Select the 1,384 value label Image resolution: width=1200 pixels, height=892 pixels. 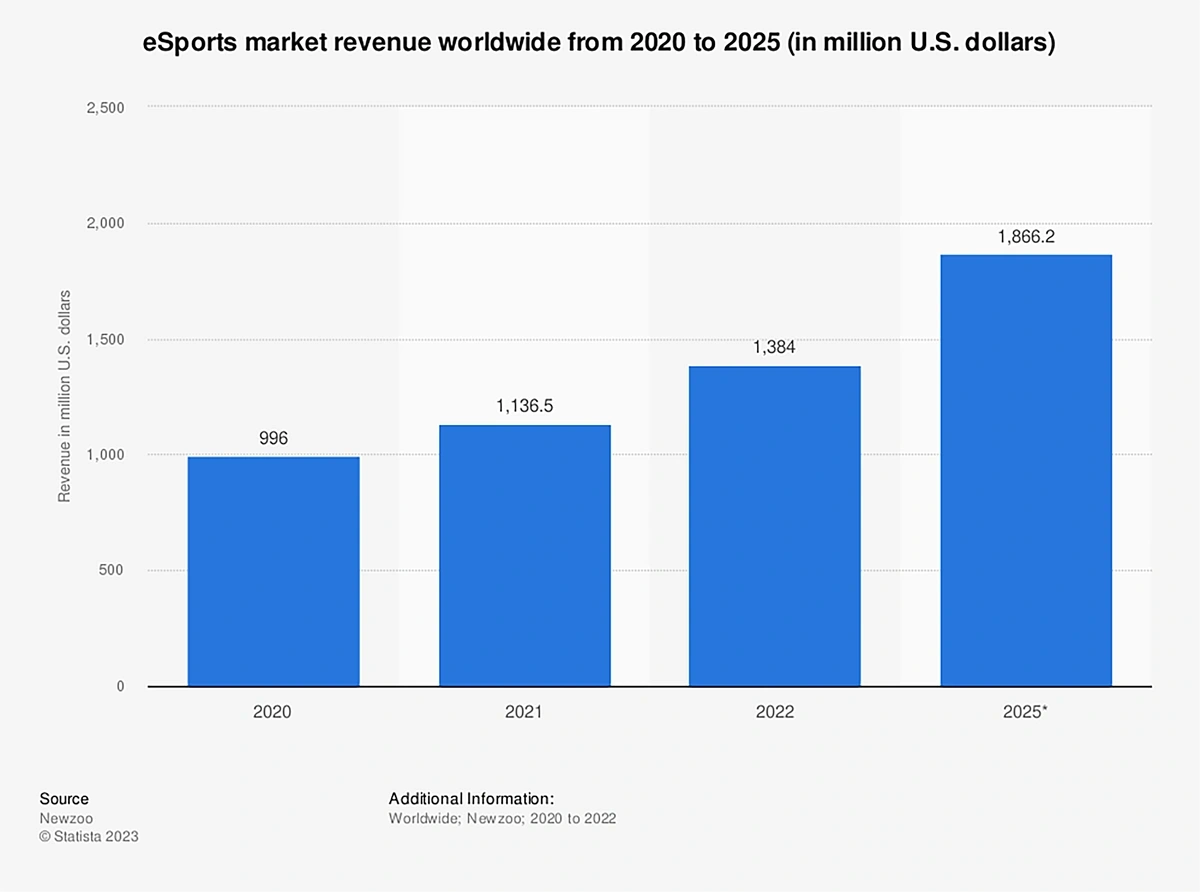coord(775,348)
